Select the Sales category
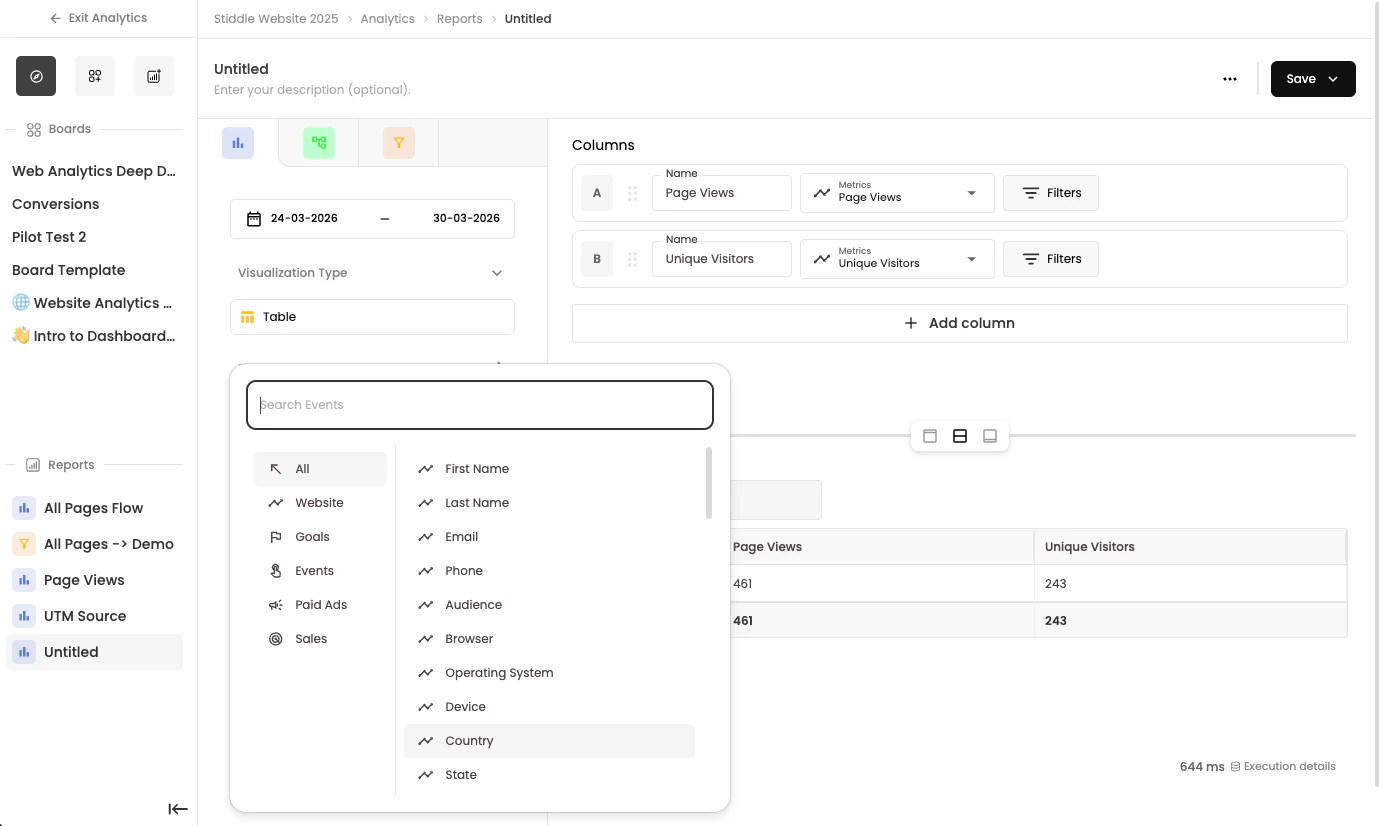 (320, 639)
